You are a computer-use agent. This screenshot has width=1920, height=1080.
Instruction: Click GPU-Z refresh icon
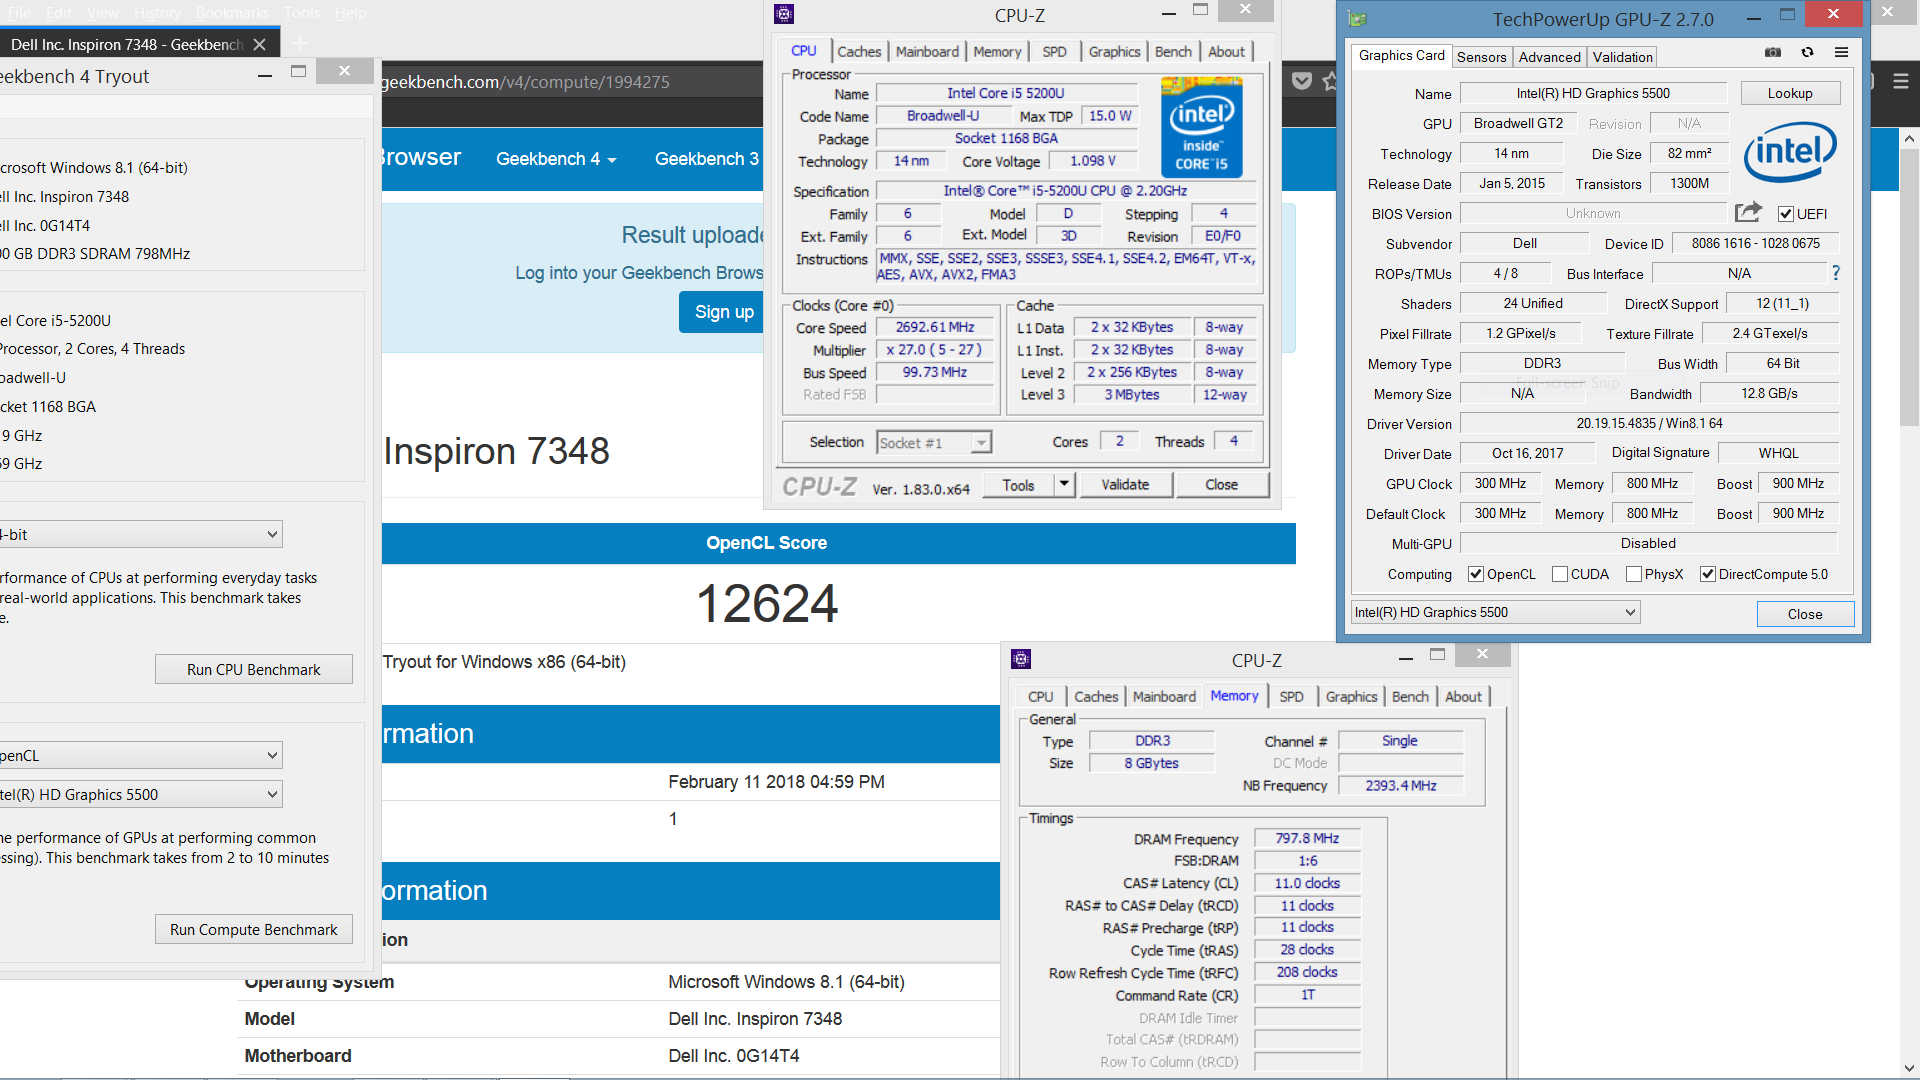pos(1807,52)
